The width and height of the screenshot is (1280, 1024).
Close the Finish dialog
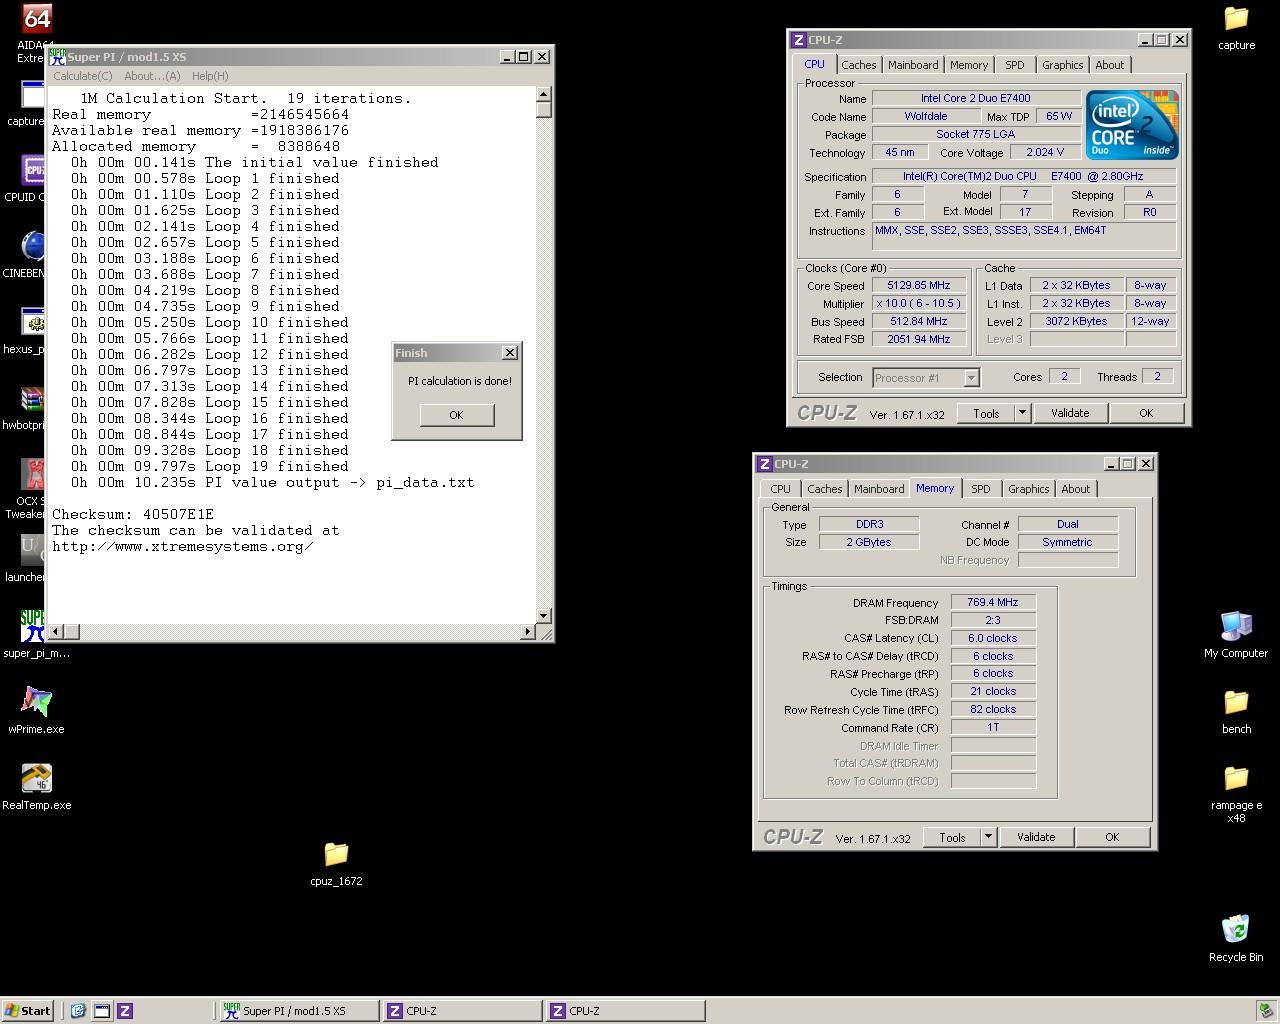510,353
